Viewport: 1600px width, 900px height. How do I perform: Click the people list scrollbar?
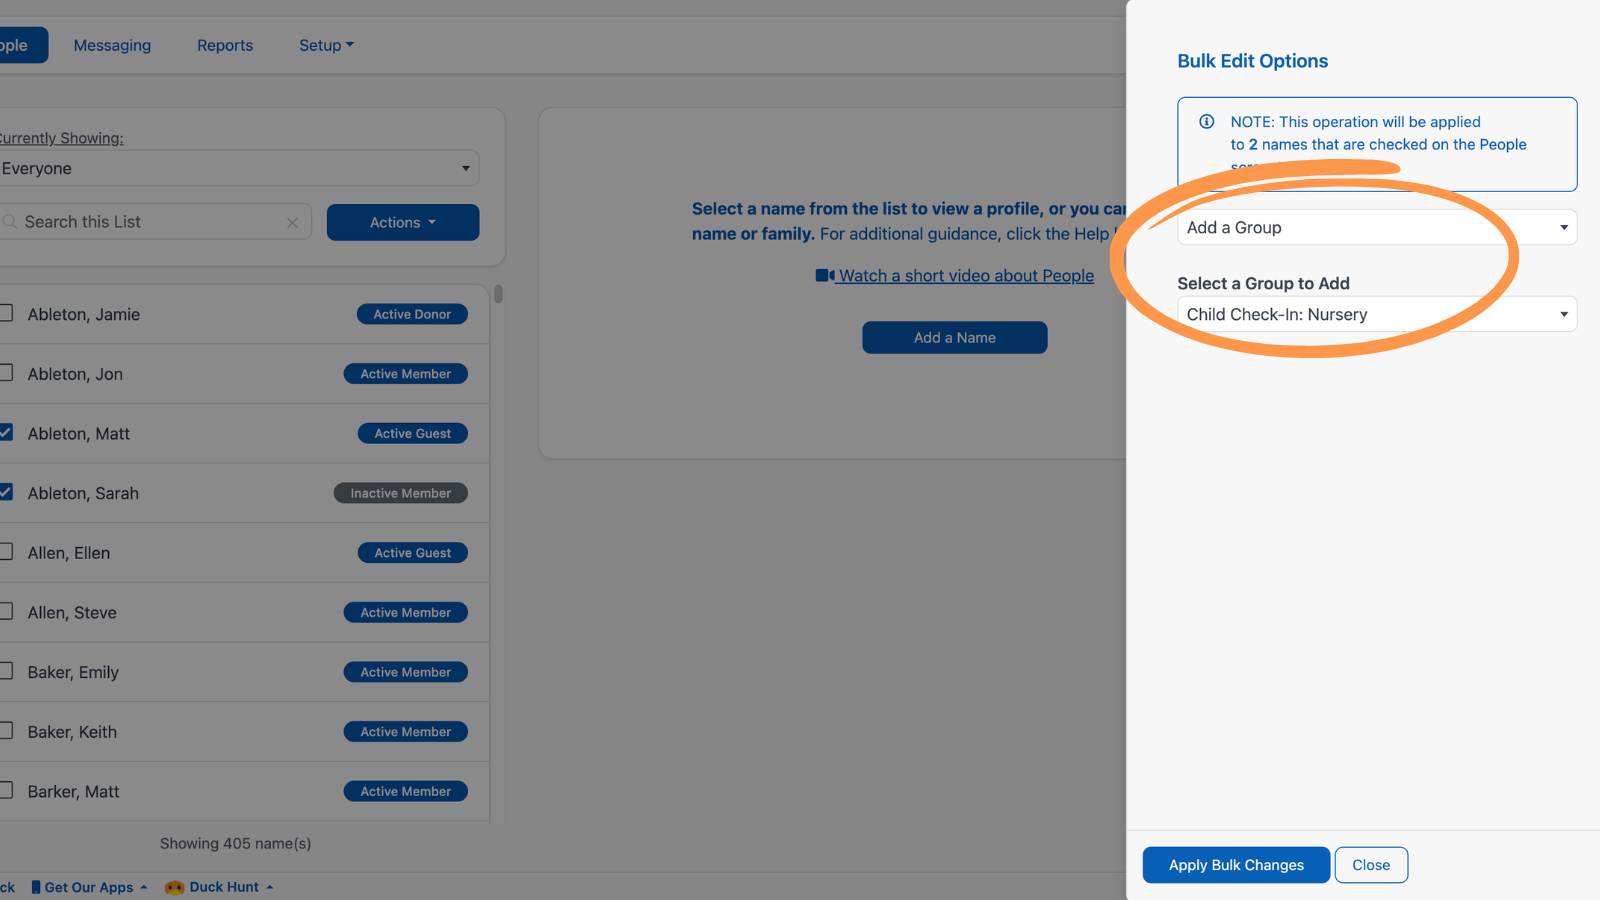click(498, 294)
